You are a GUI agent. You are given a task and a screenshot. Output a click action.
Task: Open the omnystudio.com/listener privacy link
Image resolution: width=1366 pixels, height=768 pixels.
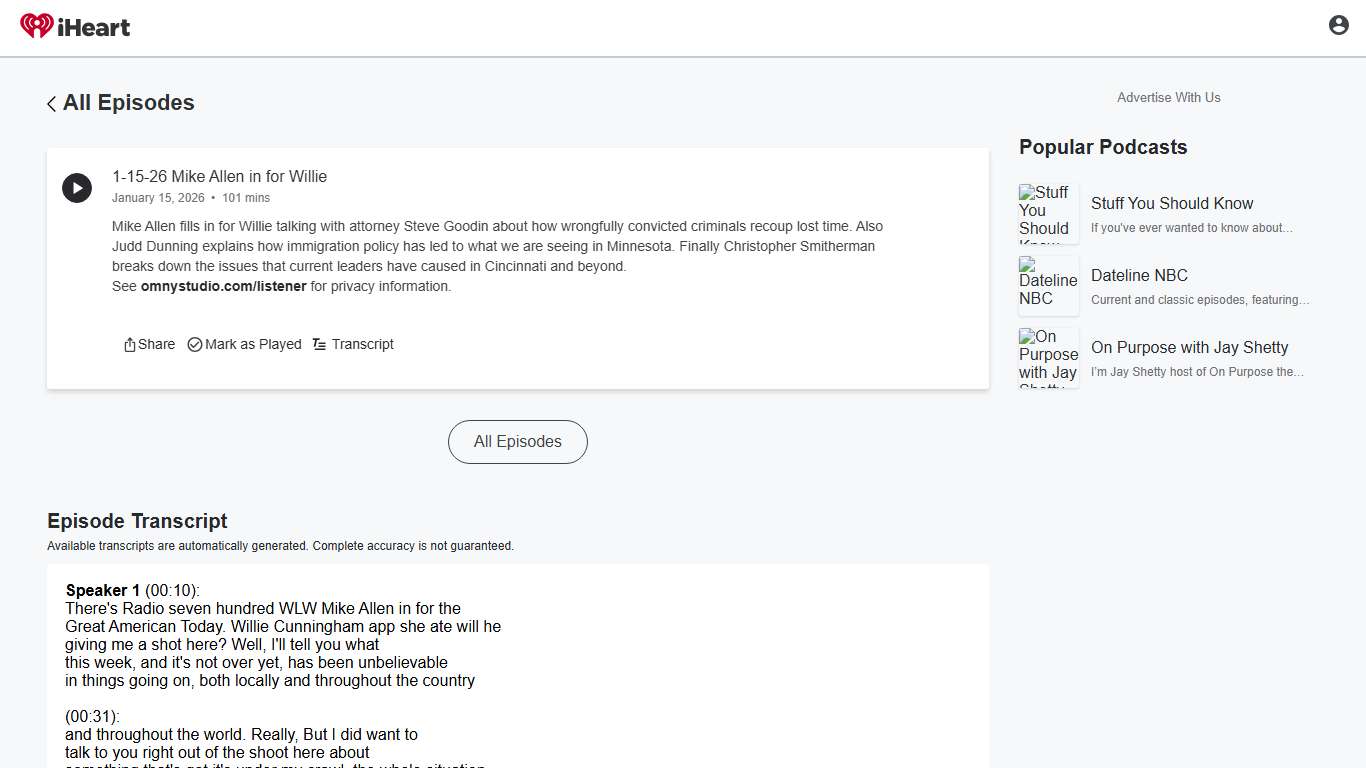pyautogui.click(x=223, y=286)
